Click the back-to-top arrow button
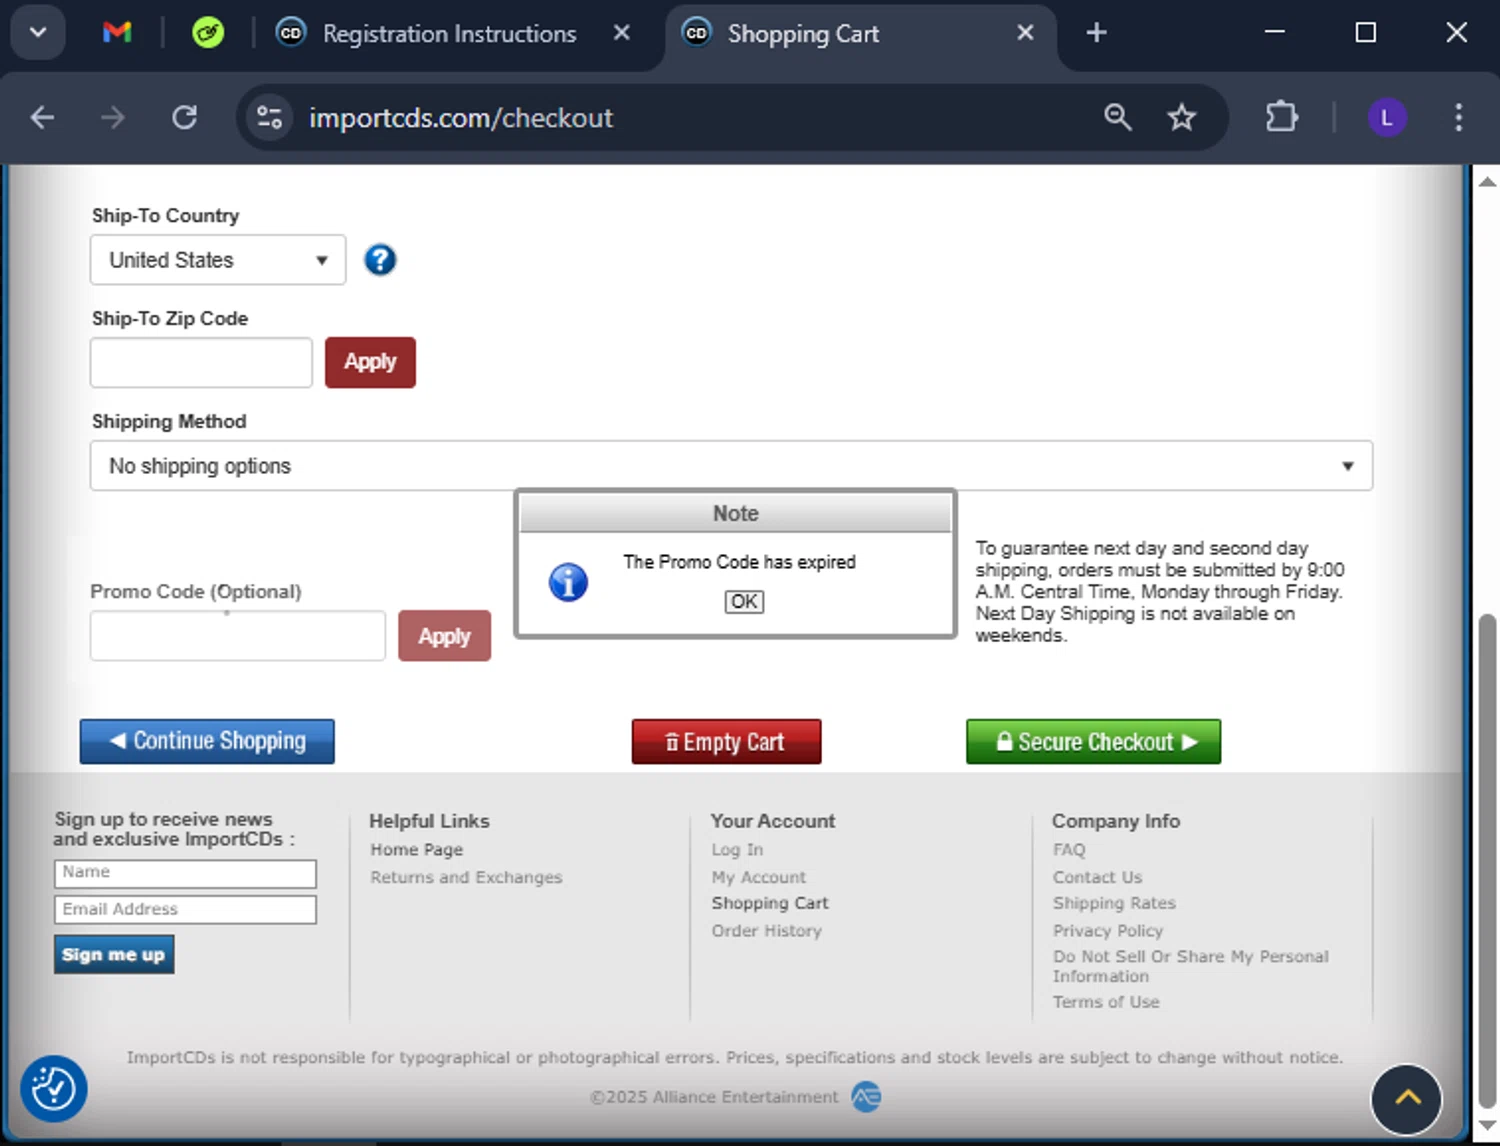 (x=1407, y=1098)
